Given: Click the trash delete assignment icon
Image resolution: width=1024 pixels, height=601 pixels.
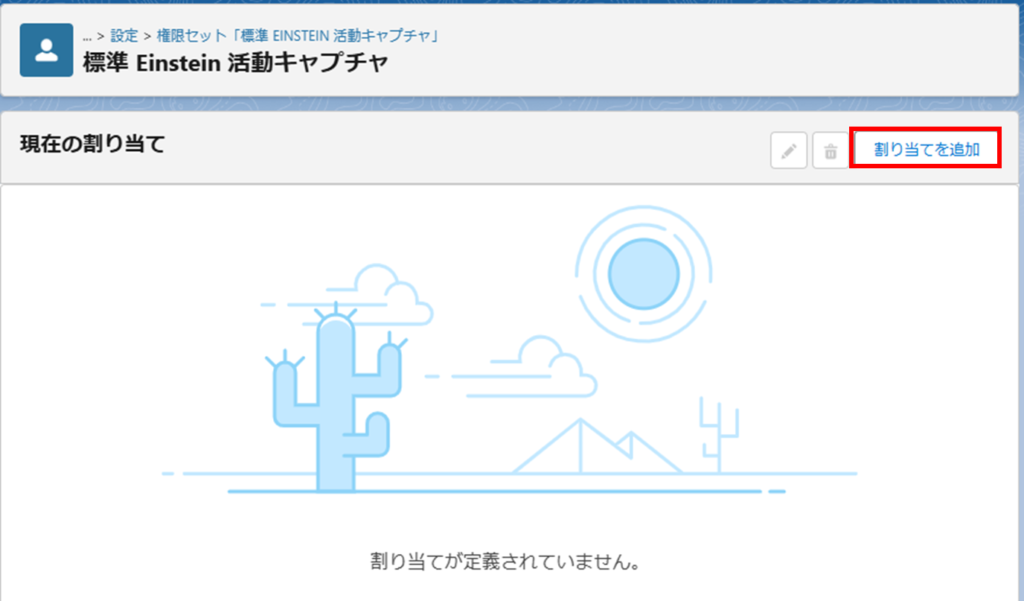Looking at the screenshot, I should [x=830, y=151].
